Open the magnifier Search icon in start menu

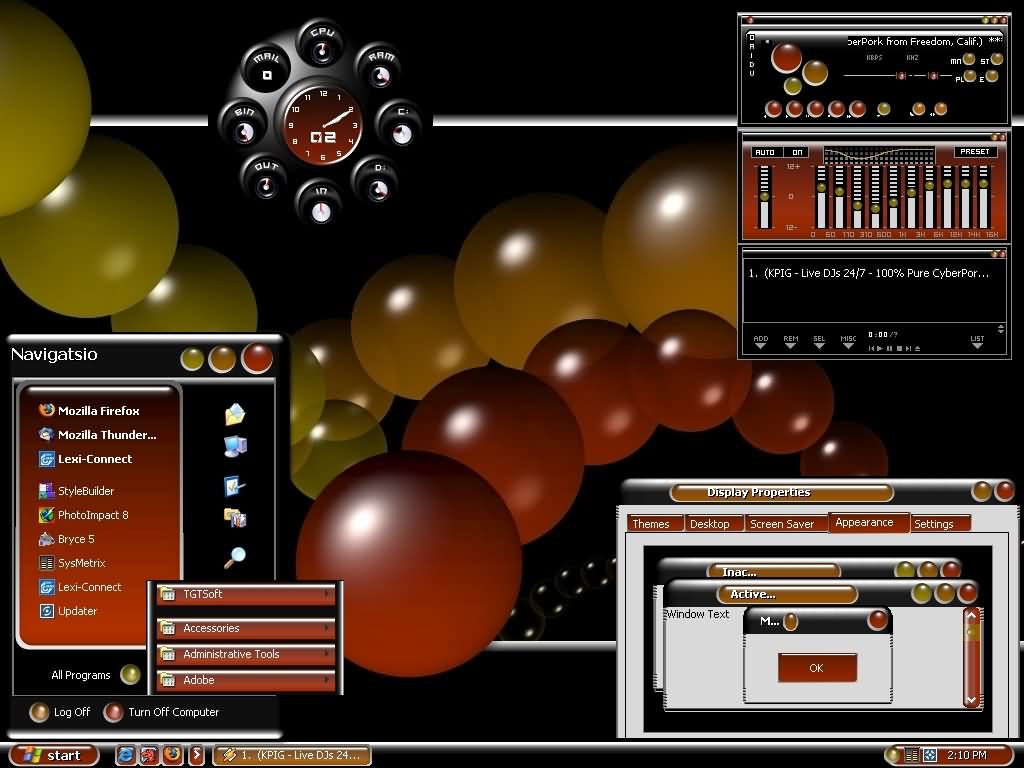pyautogui.click(x=234, y=557)
